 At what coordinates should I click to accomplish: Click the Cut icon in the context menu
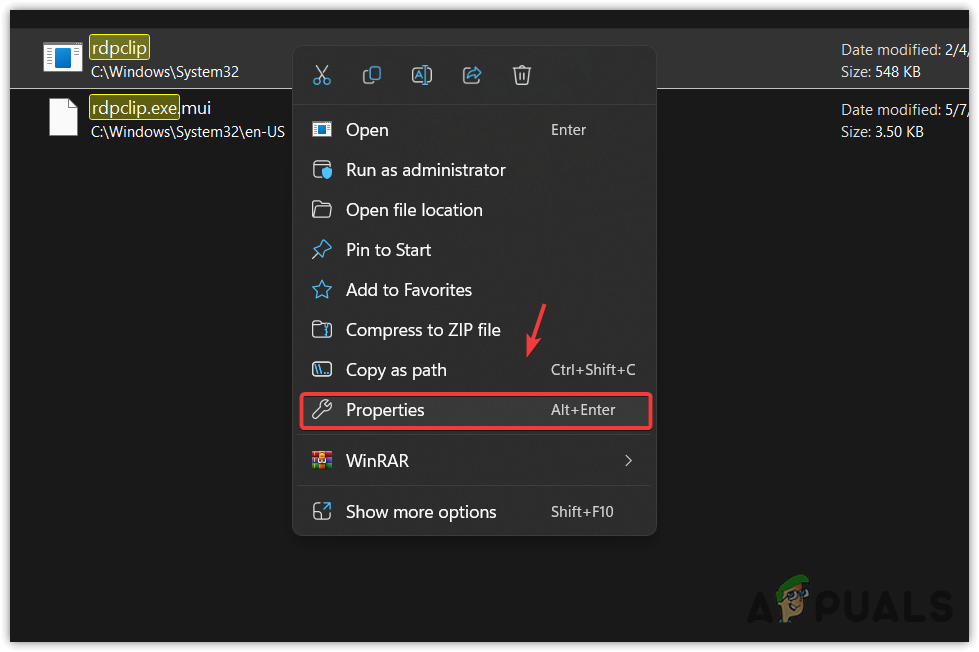[321, 75]
